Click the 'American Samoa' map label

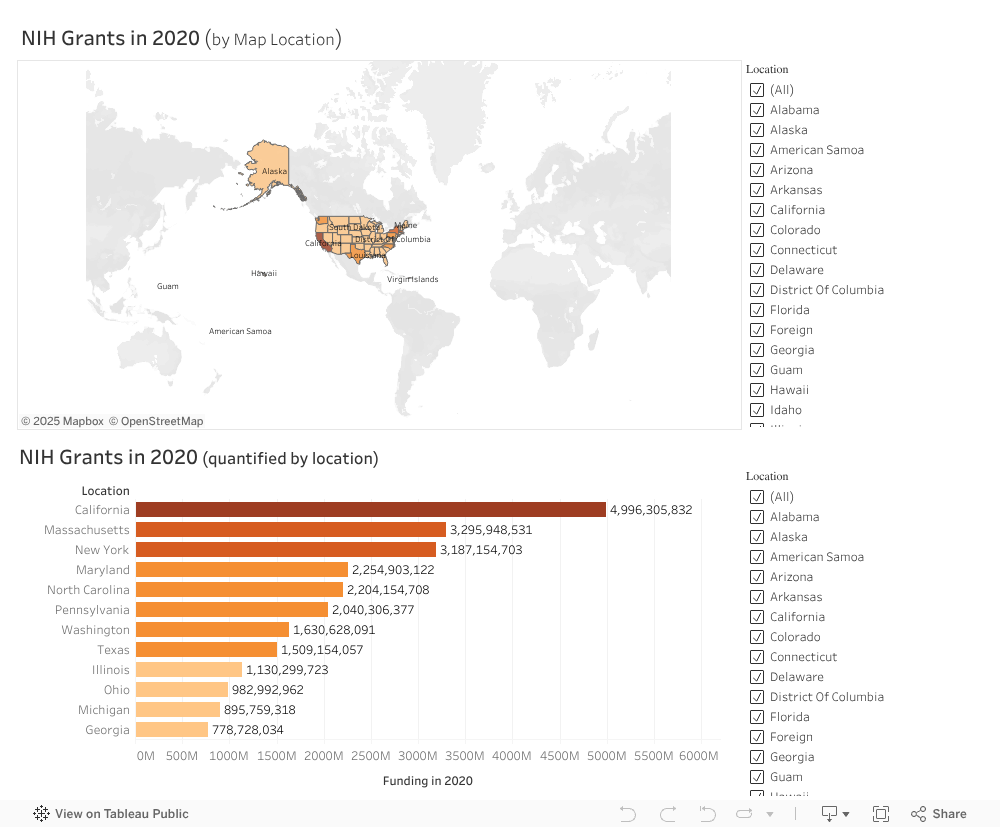point(240,331)
